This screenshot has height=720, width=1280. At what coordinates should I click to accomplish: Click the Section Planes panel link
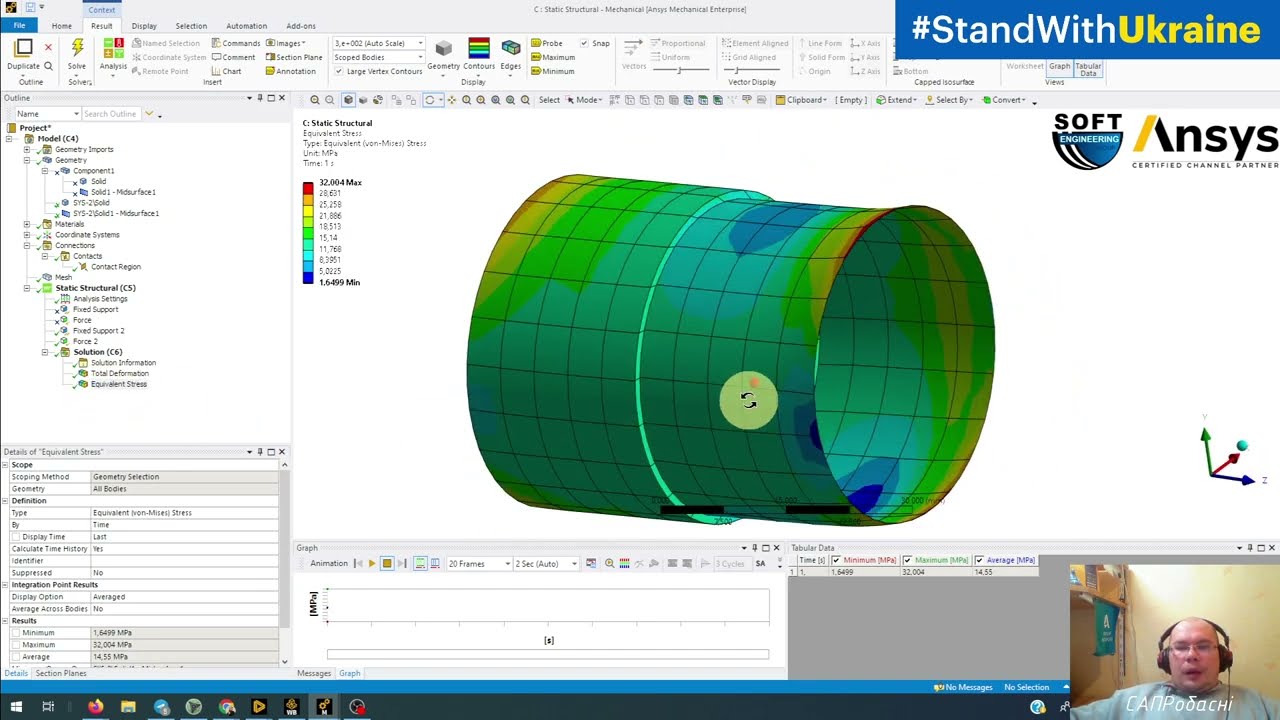click(x=61, y=673)
